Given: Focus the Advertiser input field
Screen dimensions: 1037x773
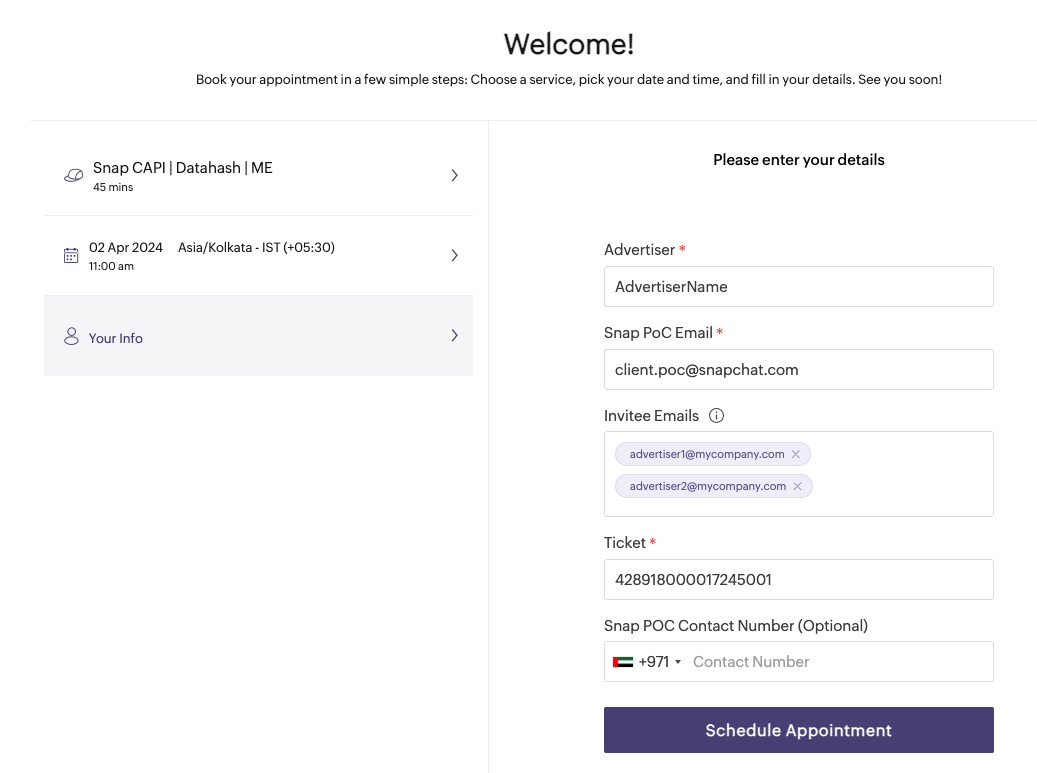Looking at the screenshot, I should click(798, 286).
